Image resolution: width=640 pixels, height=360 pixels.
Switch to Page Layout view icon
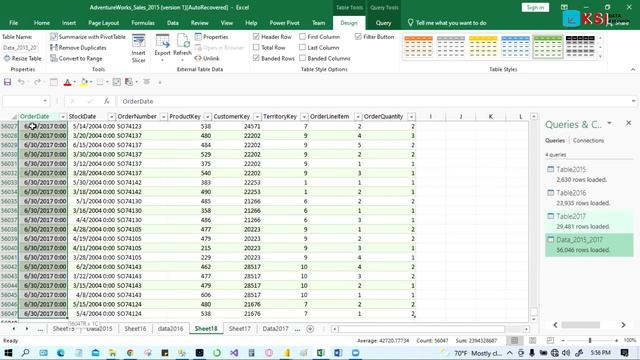[532, 340]
